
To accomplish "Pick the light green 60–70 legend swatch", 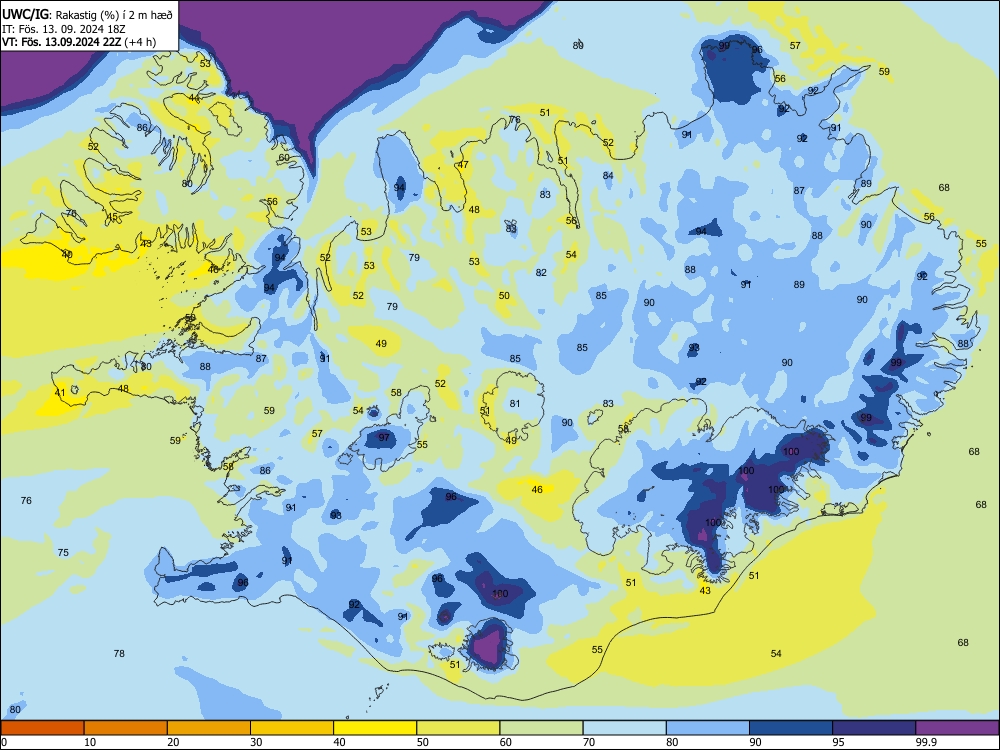I will tap(541, 728).
